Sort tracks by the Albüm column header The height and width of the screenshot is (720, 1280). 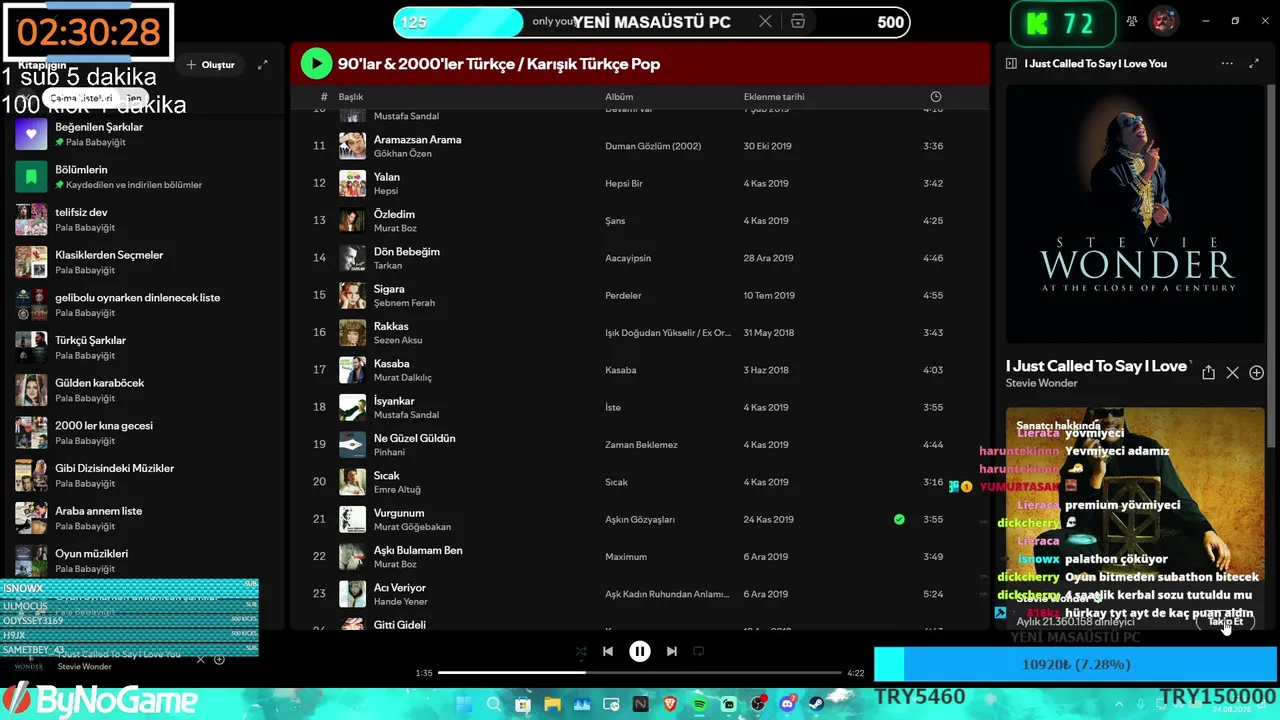(x=619, y=97)
